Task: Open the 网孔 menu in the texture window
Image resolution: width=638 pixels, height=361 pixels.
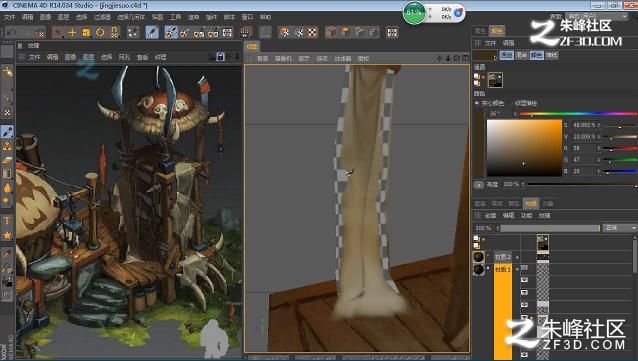Action: [124, 57]
